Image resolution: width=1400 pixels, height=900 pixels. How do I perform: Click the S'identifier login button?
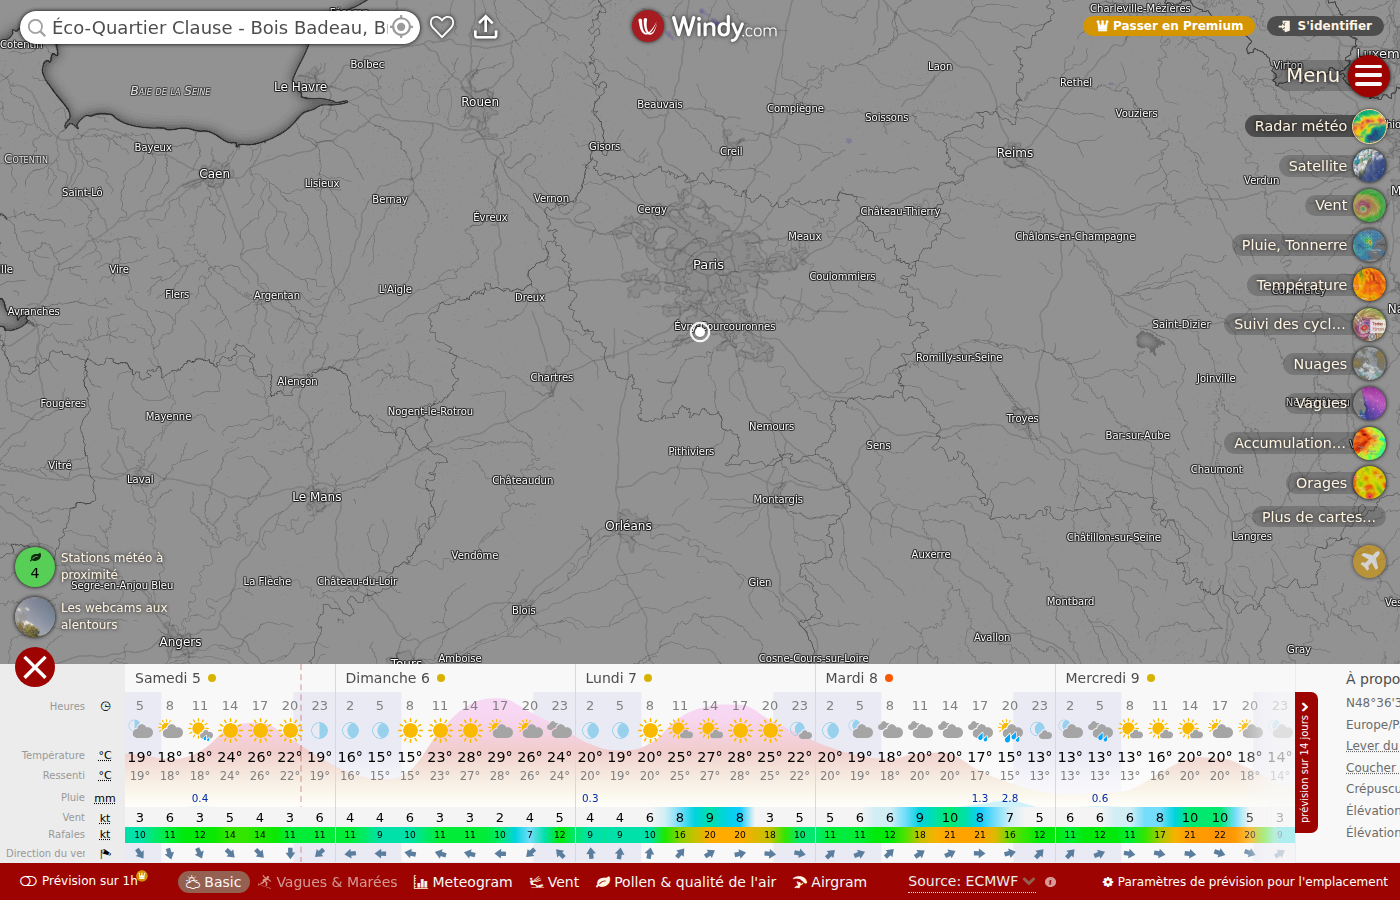point(1325,26)
